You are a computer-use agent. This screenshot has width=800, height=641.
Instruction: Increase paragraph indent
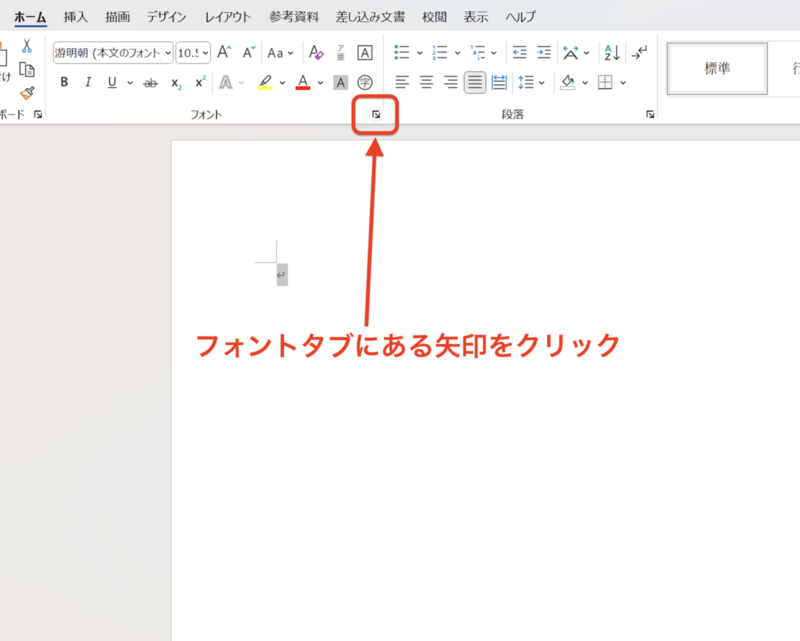(x=544, y=52)
